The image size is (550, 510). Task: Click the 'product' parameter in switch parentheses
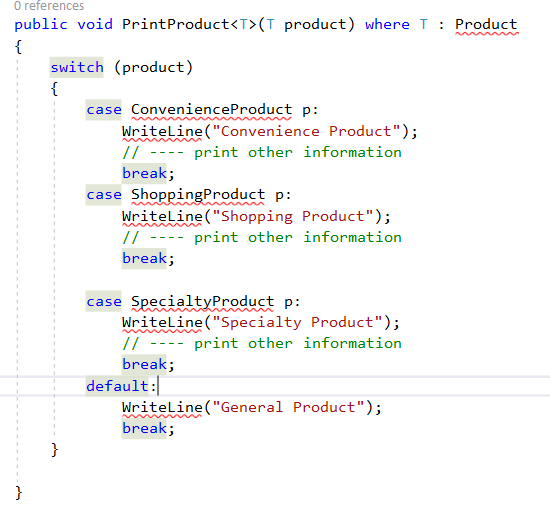(x=153, y=67)
